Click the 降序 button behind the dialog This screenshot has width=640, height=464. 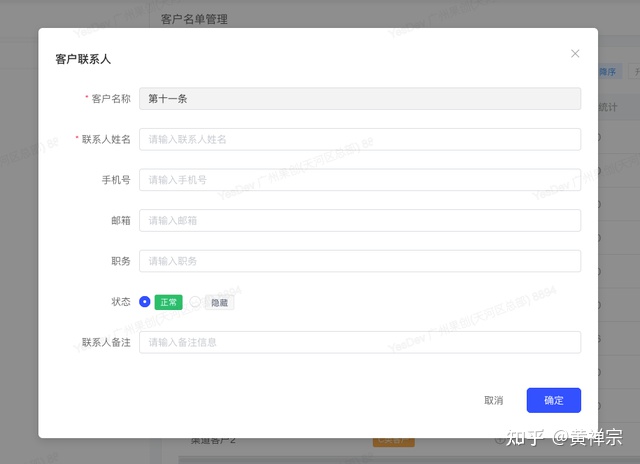610,72
